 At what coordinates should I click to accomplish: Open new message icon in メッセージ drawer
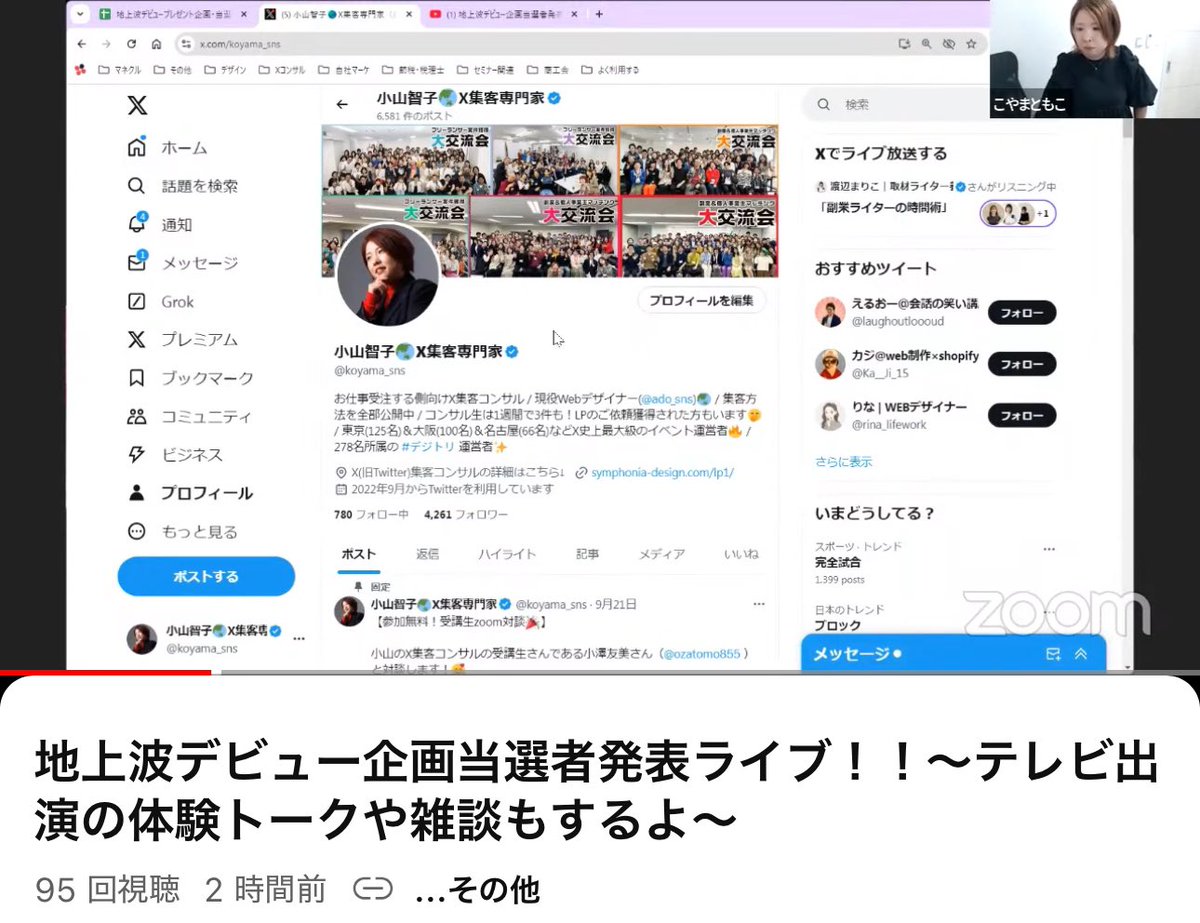click(x=1053, y=654)
